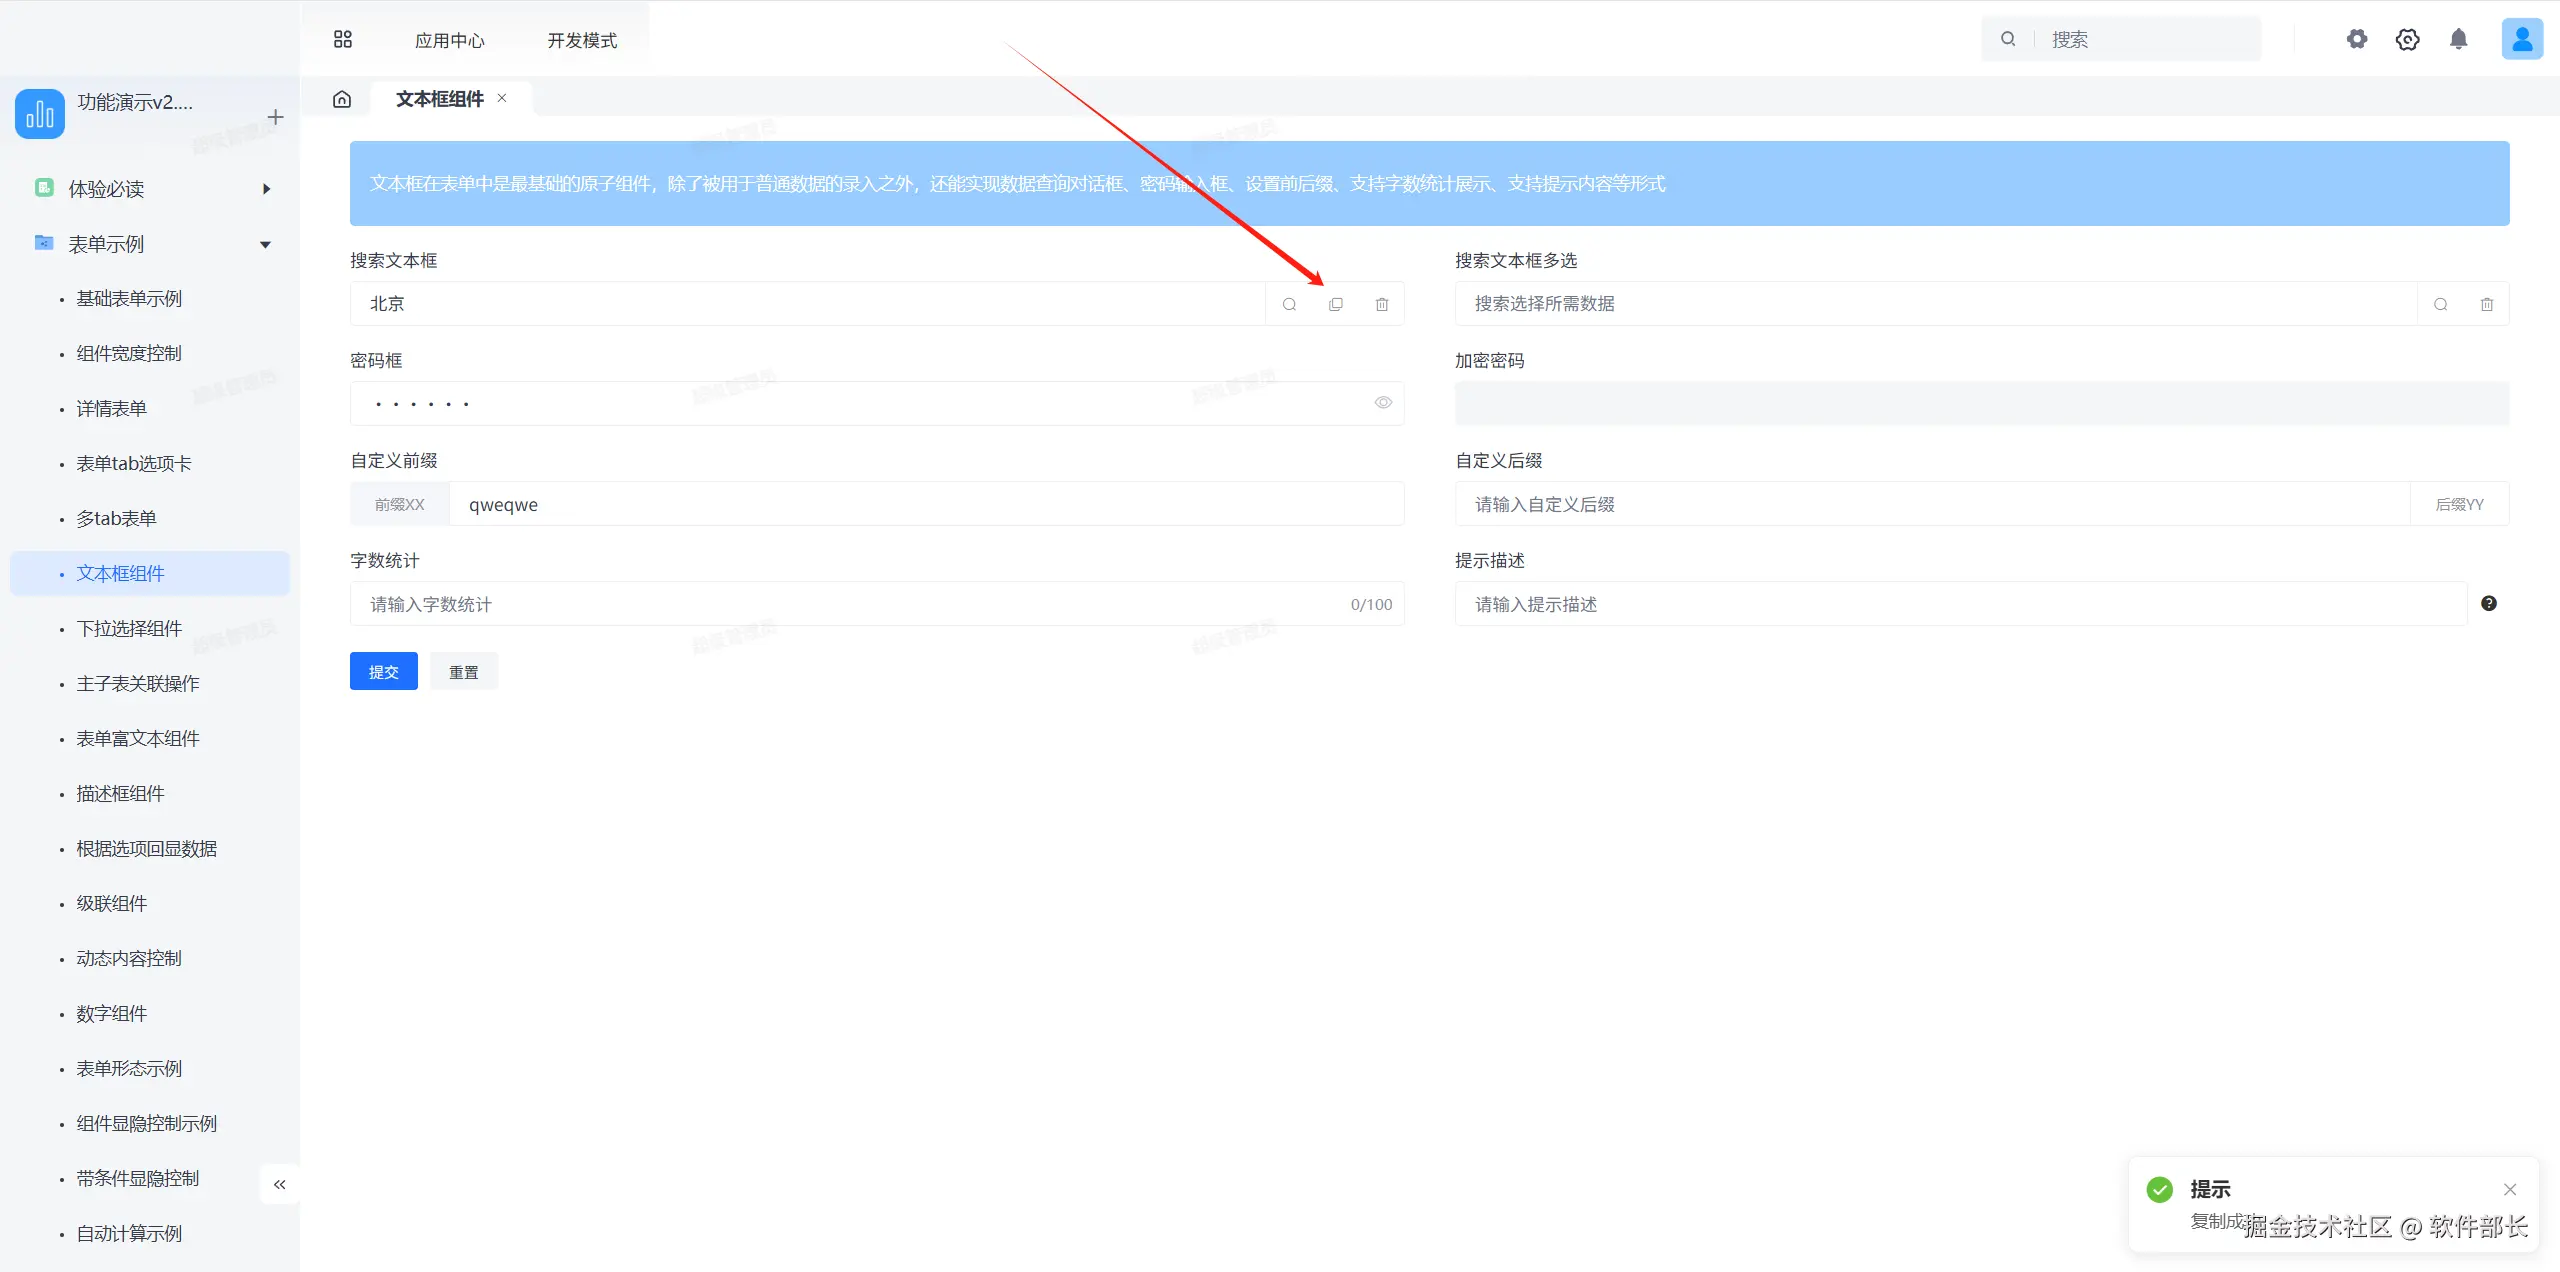Click the copy icon in the search textbox field

tap(1335, 304)
